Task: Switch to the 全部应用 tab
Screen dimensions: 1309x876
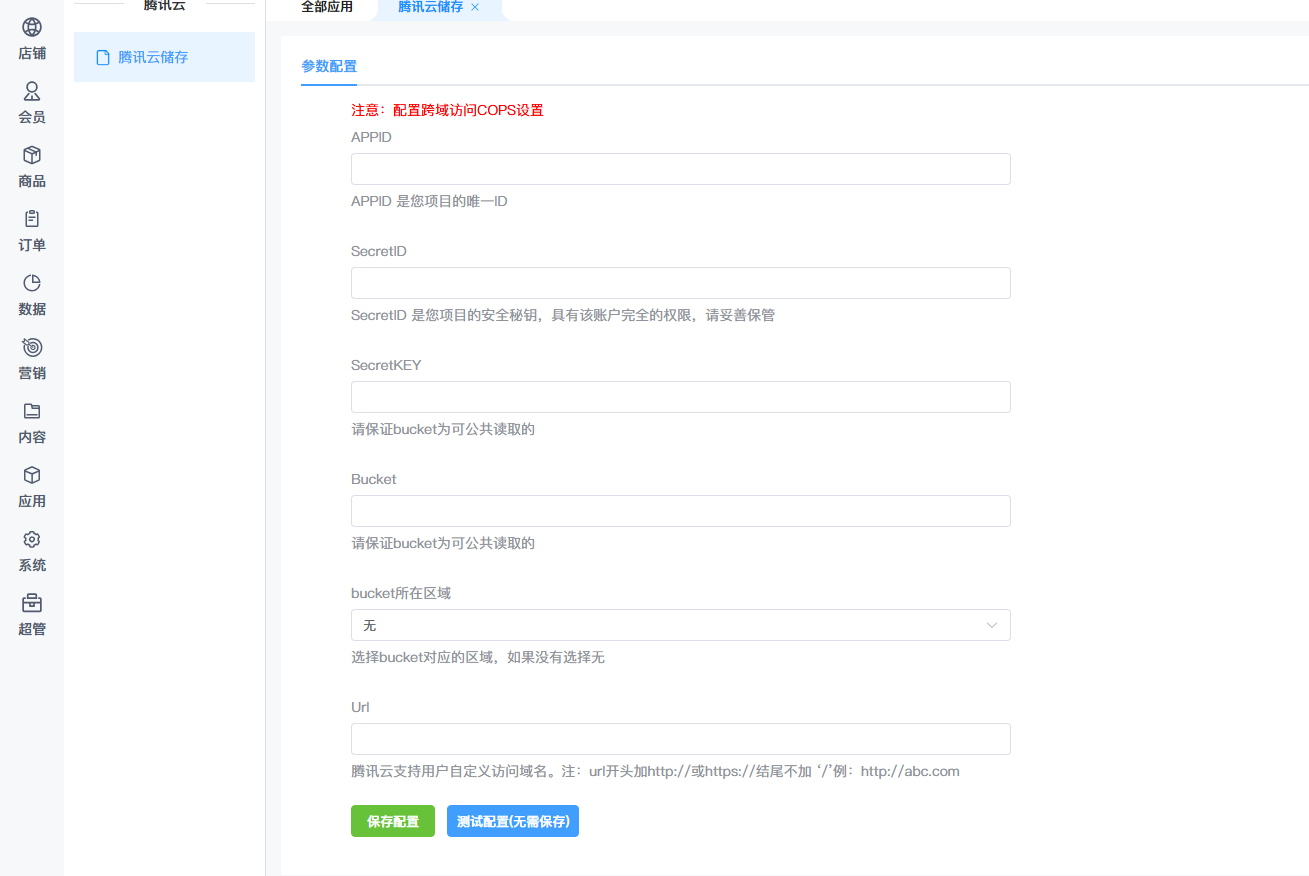Action: 327,7
